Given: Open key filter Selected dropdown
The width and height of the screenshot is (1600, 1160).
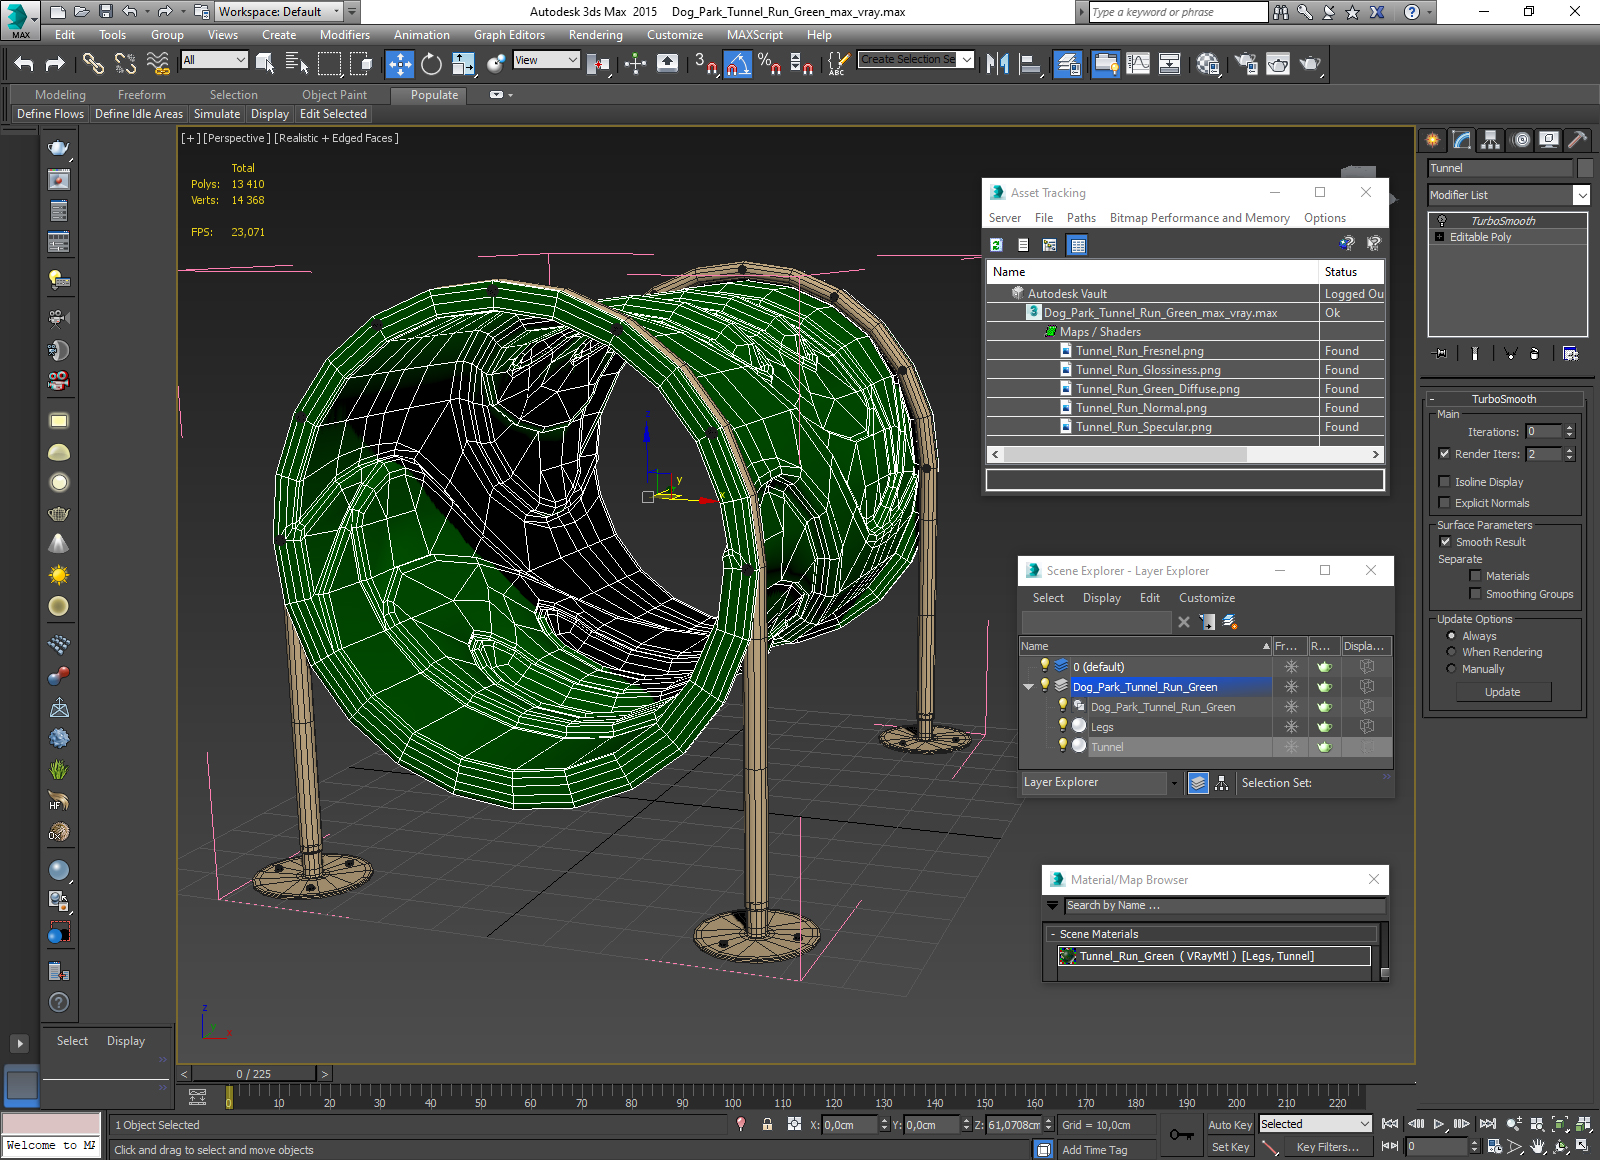Looking at the screenshot, I should [x=1315, y=1124].
